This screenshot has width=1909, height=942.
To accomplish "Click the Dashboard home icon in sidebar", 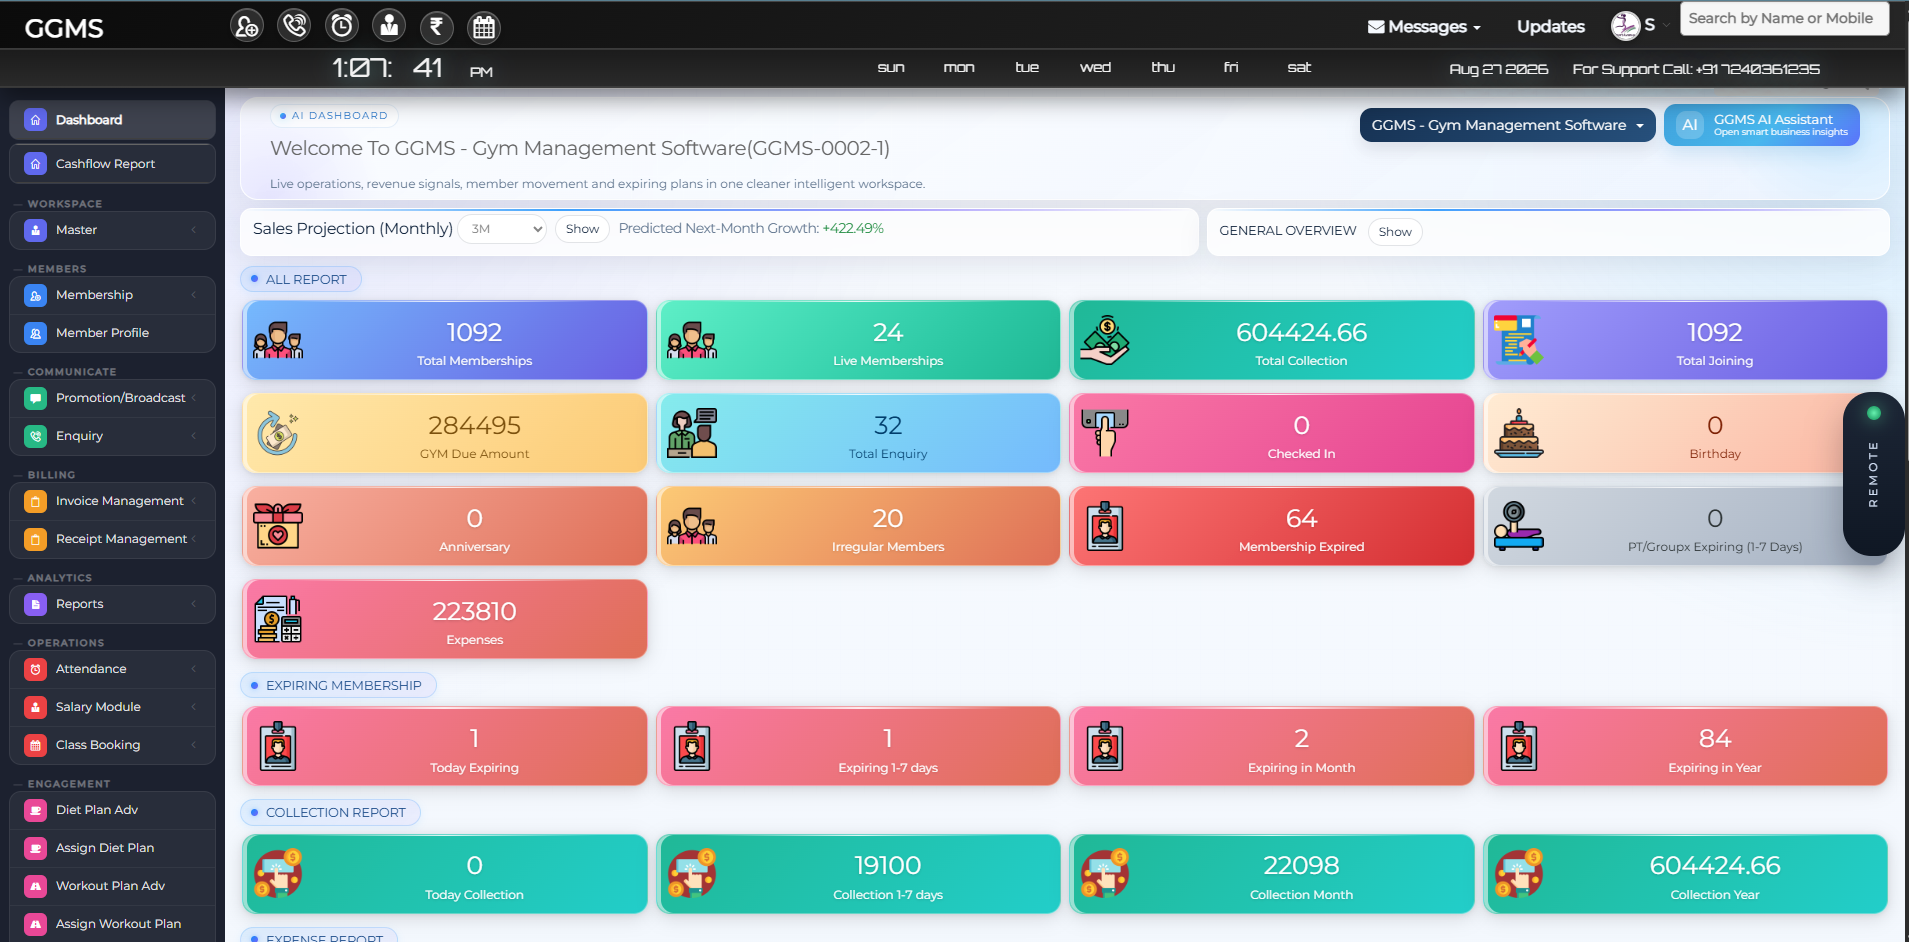I will pos(36,120).
